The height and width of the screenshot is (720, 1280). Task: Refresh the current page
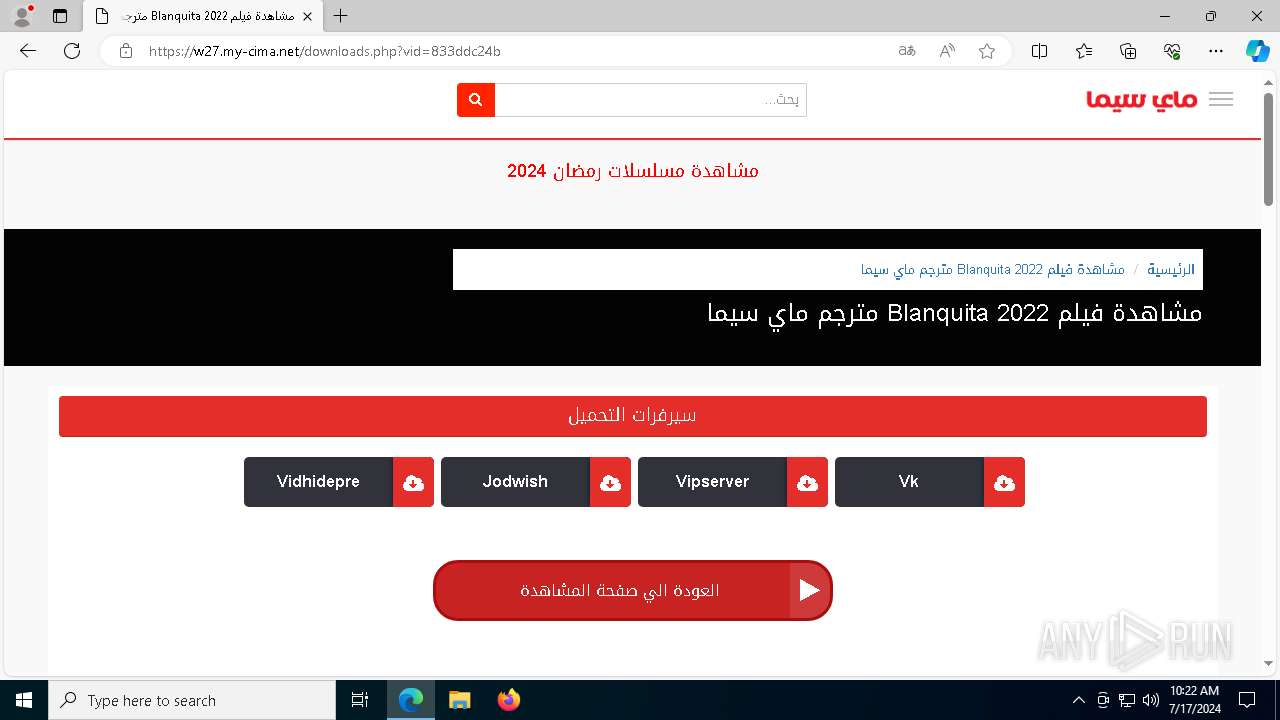72,51
